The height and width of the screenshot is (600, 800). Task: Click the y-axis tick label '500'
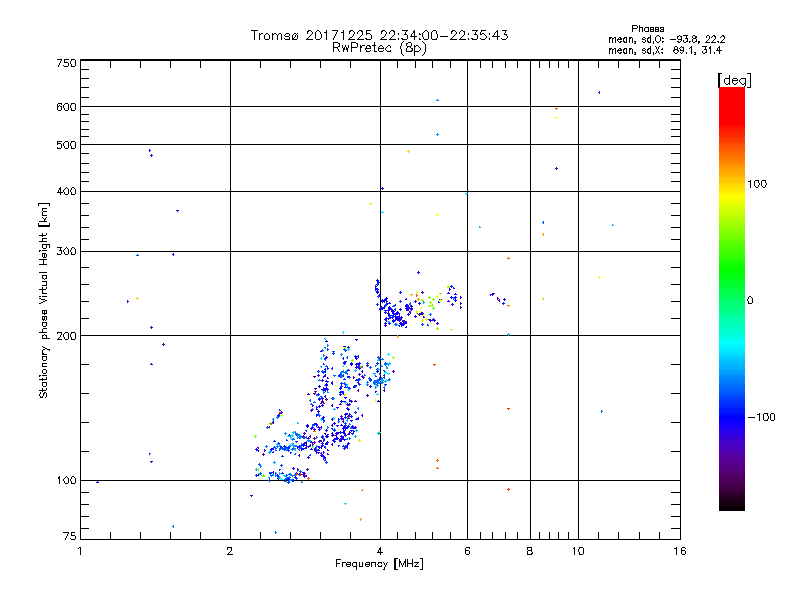click(66, 145)
